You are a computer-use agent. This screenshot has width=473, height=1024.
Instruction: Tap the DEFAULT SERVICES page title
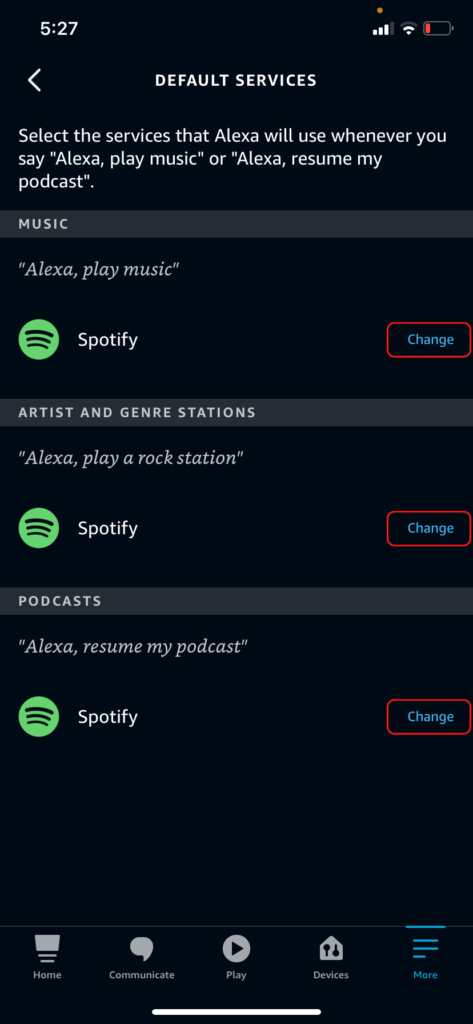click(236, 80)
